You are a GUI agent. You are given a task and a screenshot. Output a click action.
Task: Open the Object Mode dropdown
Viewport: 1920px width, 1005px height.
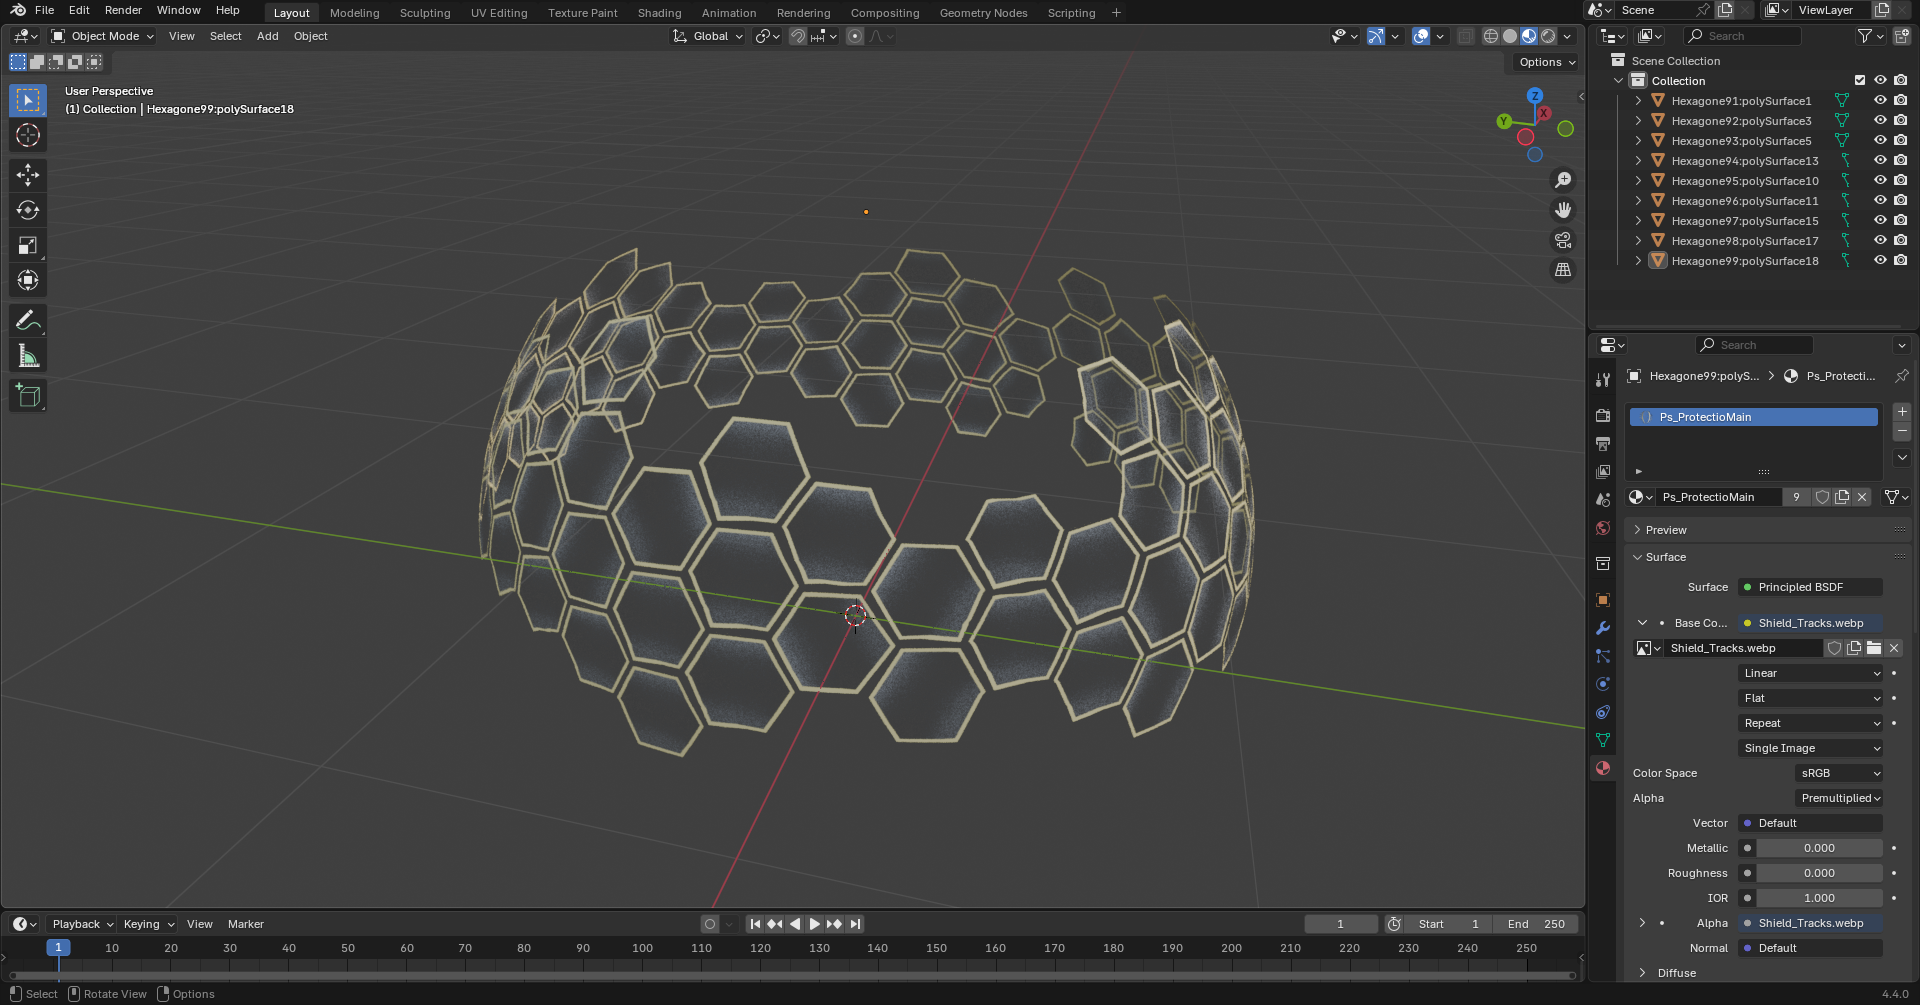coord(103,36)
